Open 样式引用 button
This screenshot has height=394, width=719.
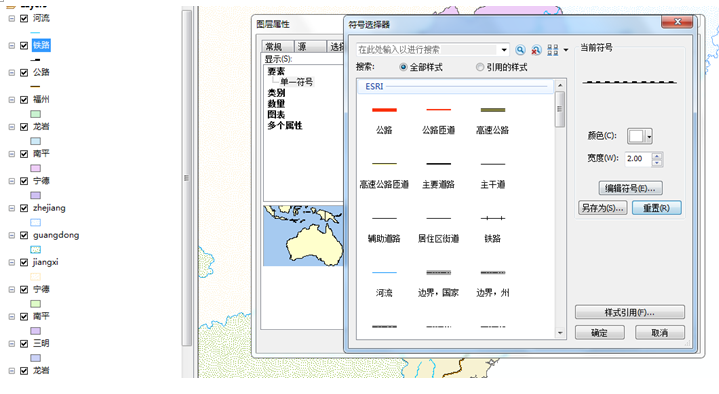point(630,312)
